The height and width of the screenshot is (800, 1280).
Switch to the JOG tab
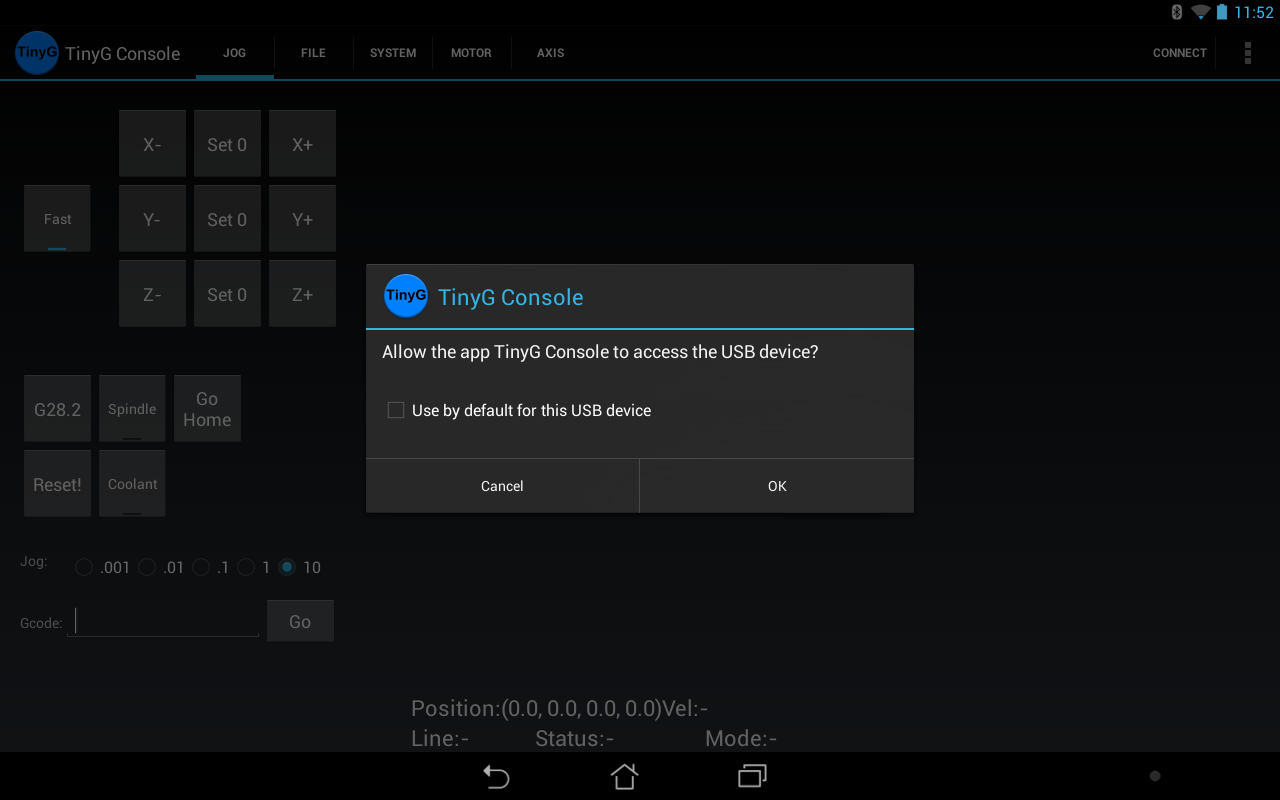tap(235, 53)
